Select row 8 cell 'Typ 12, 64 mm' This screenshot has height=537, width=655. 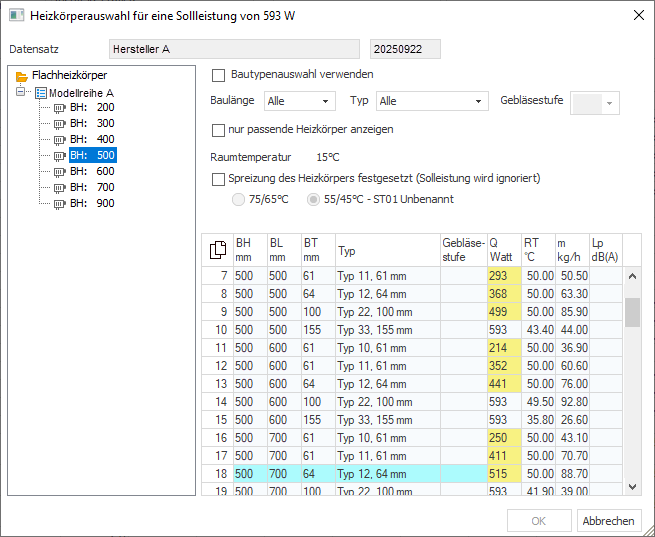pyautogui.click(x=388, y=294)
